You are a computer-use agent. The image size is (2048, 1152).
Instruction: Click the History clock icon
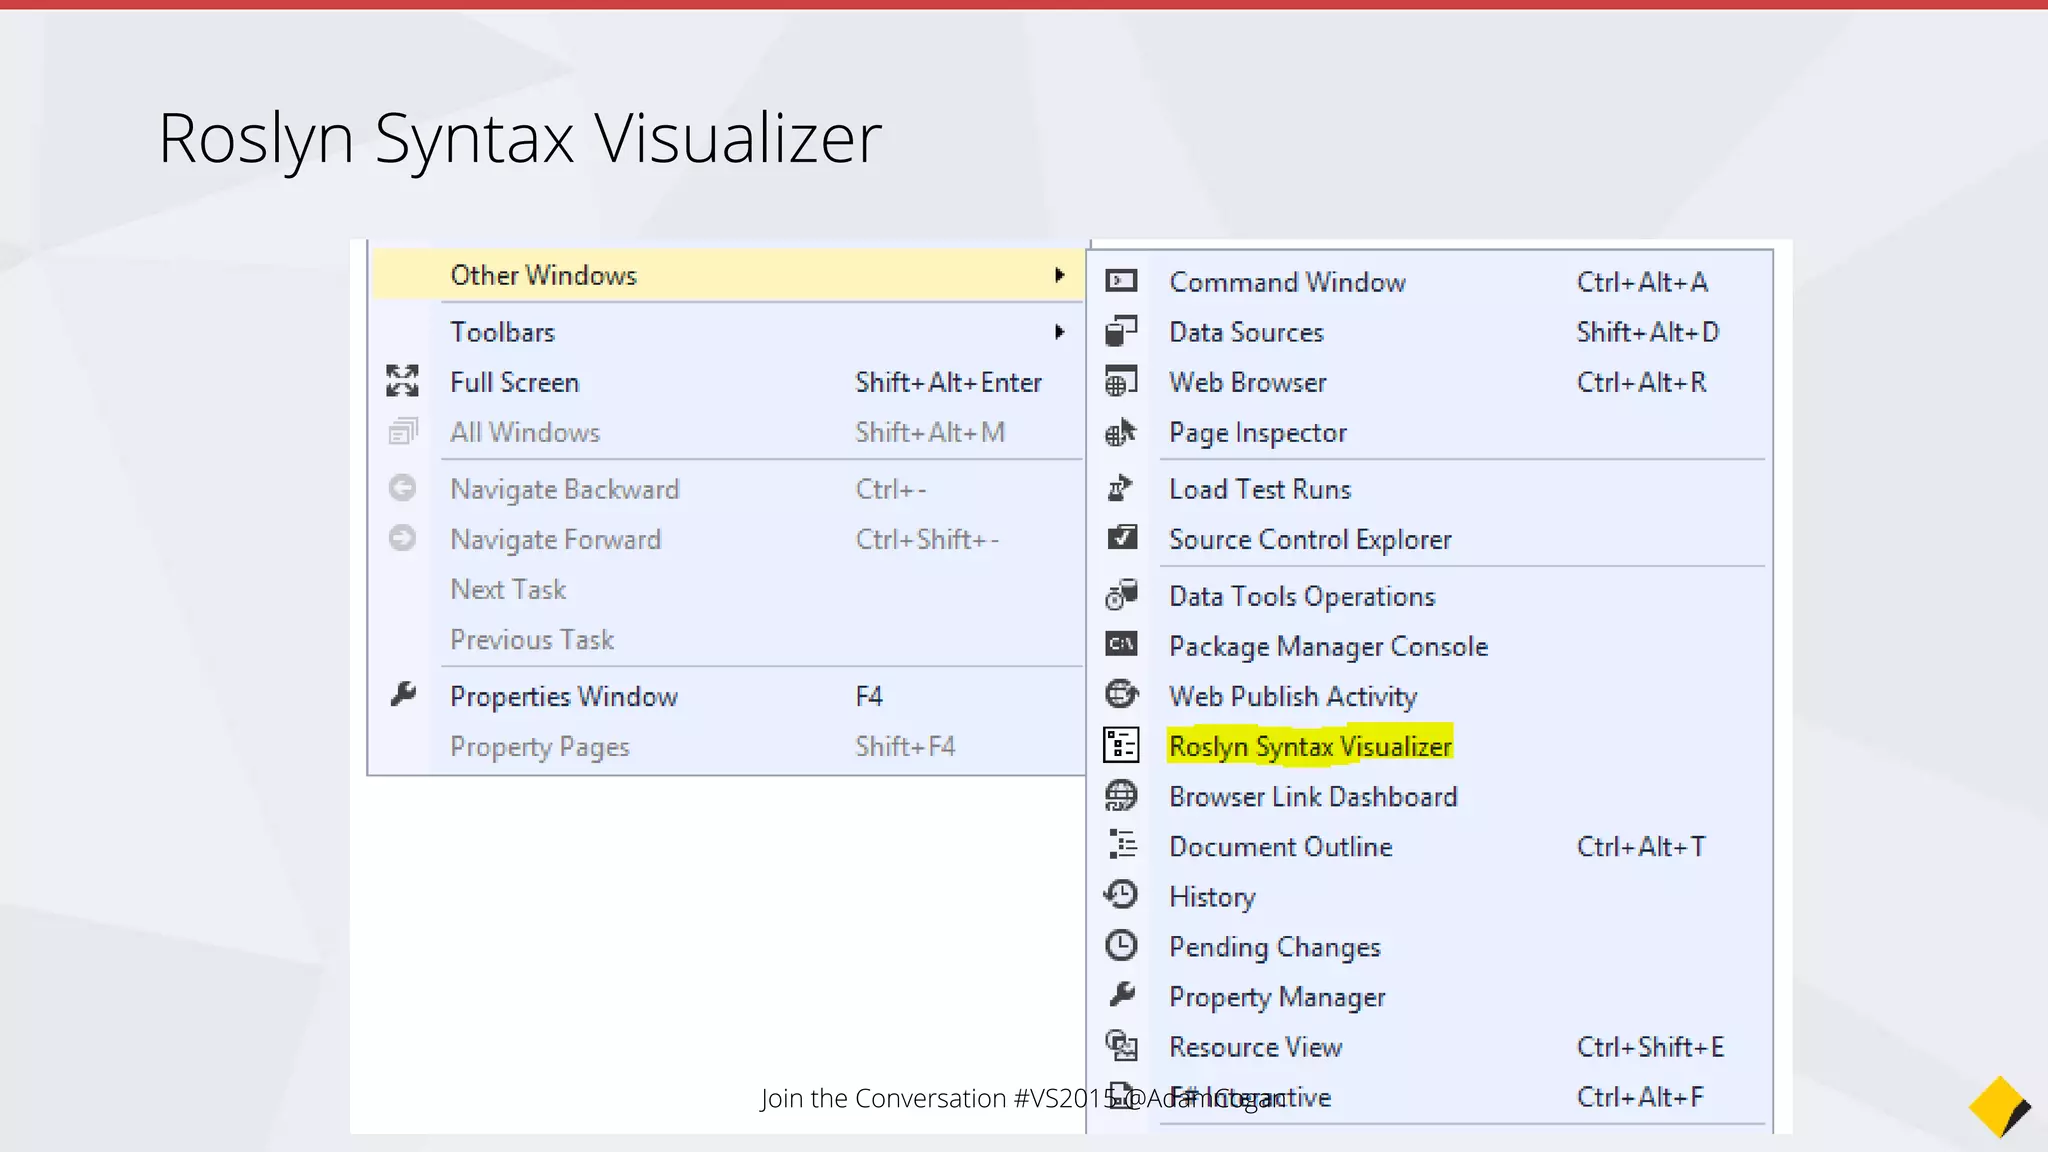1121,894
